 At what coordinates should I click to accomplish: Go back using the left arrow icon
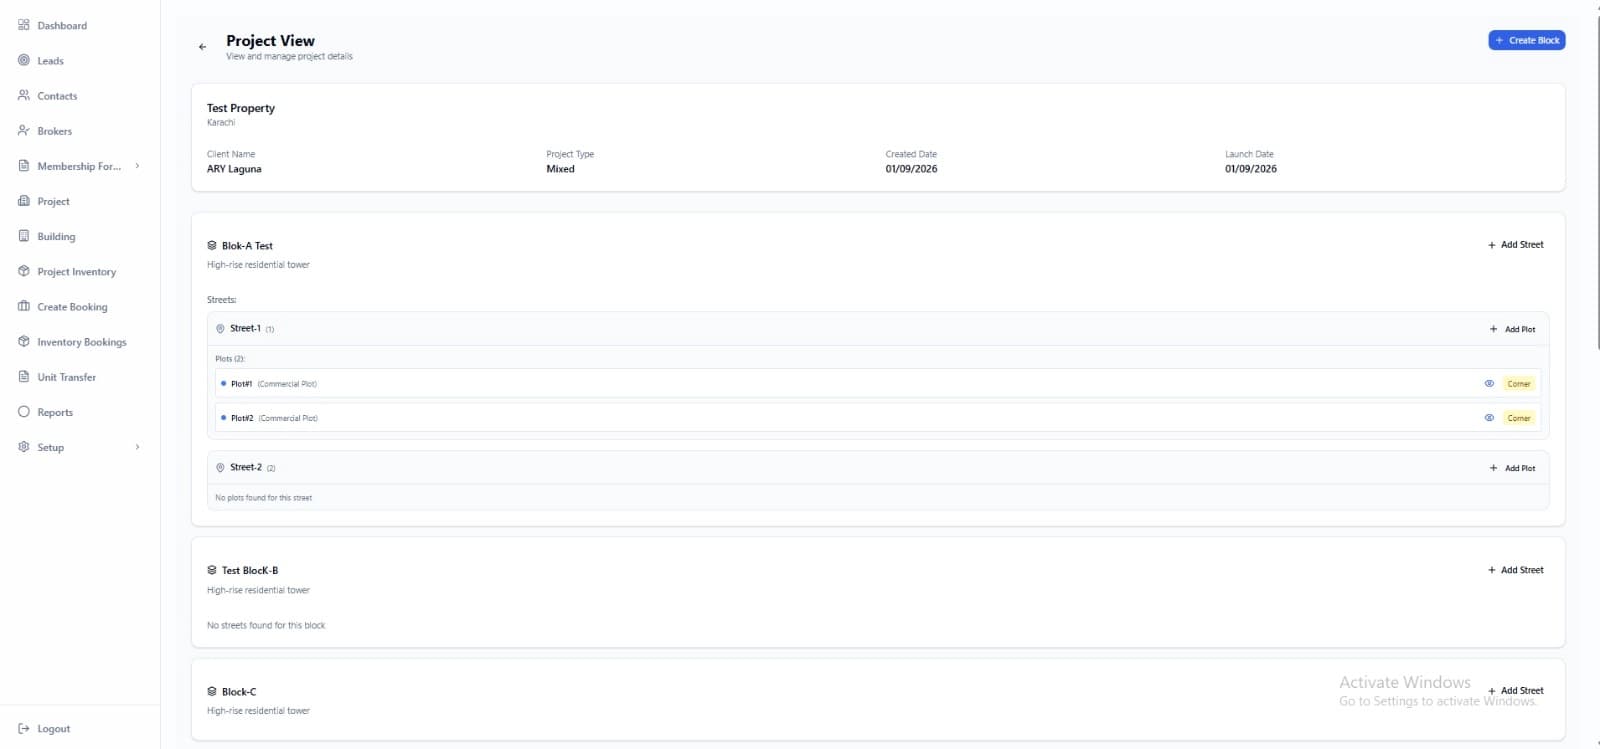pos(202,47)
